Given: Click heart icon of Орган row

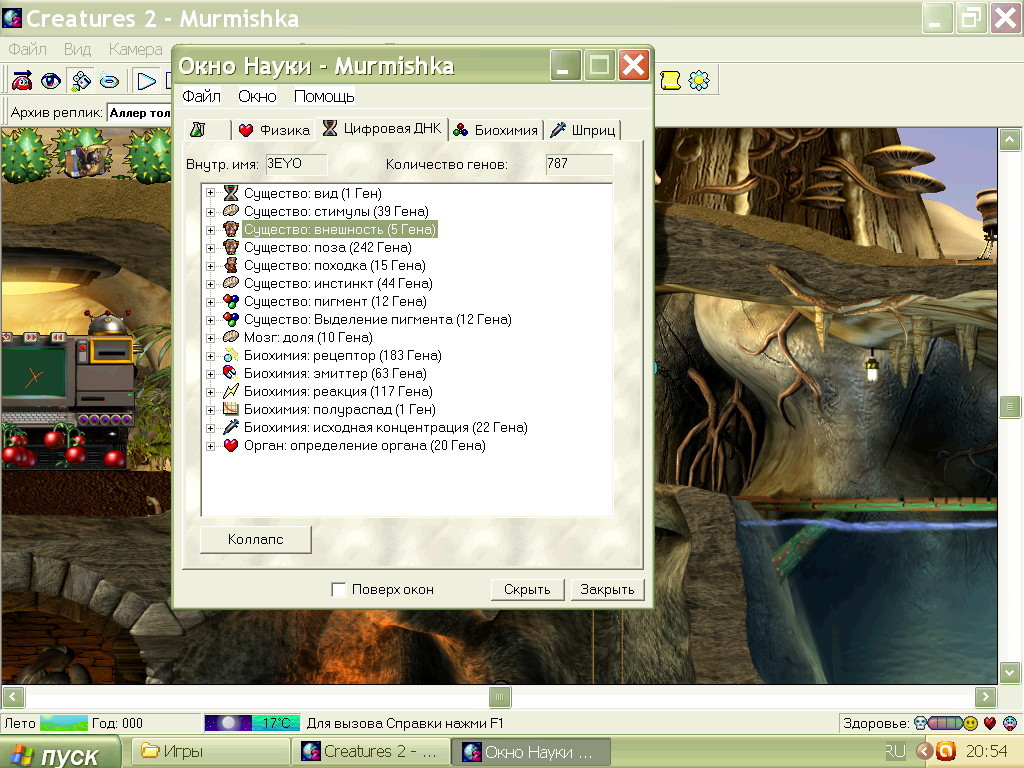Looking at the screenshot, I should coord(231,445).
